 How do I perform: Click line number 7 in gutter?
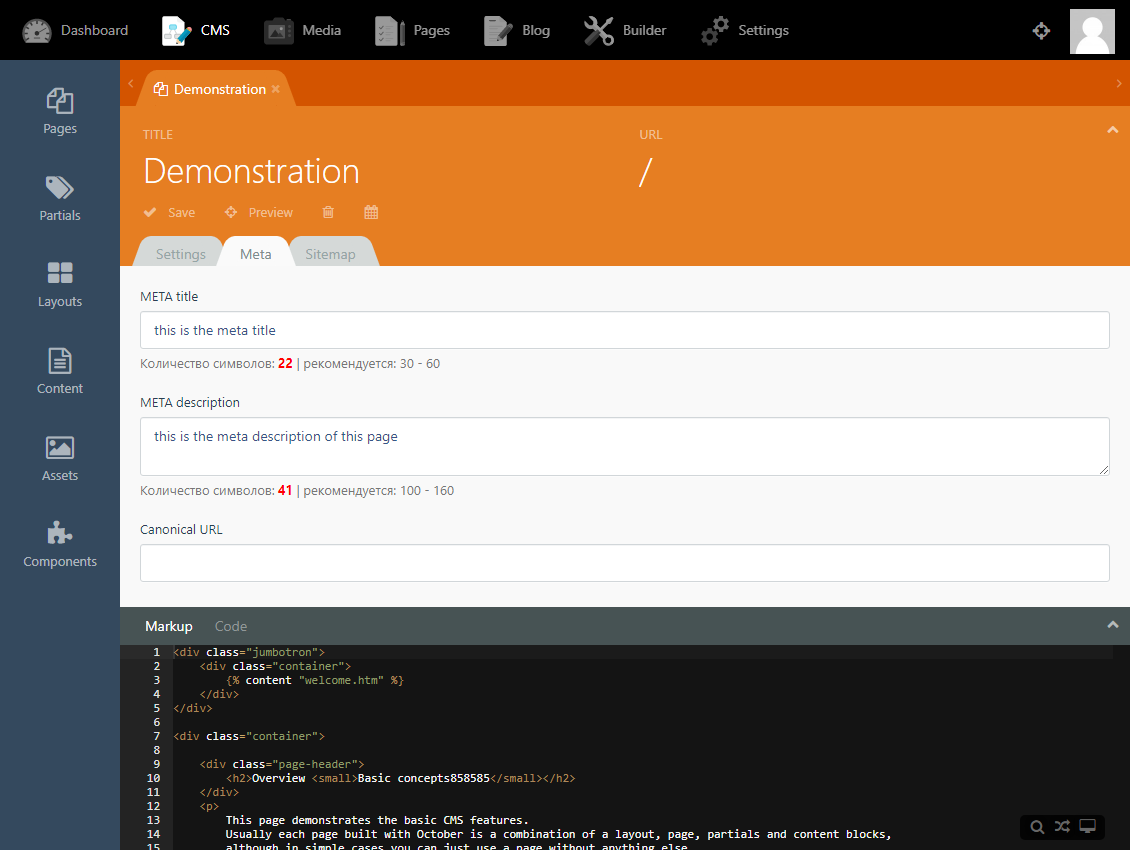[x=156, y=736]
